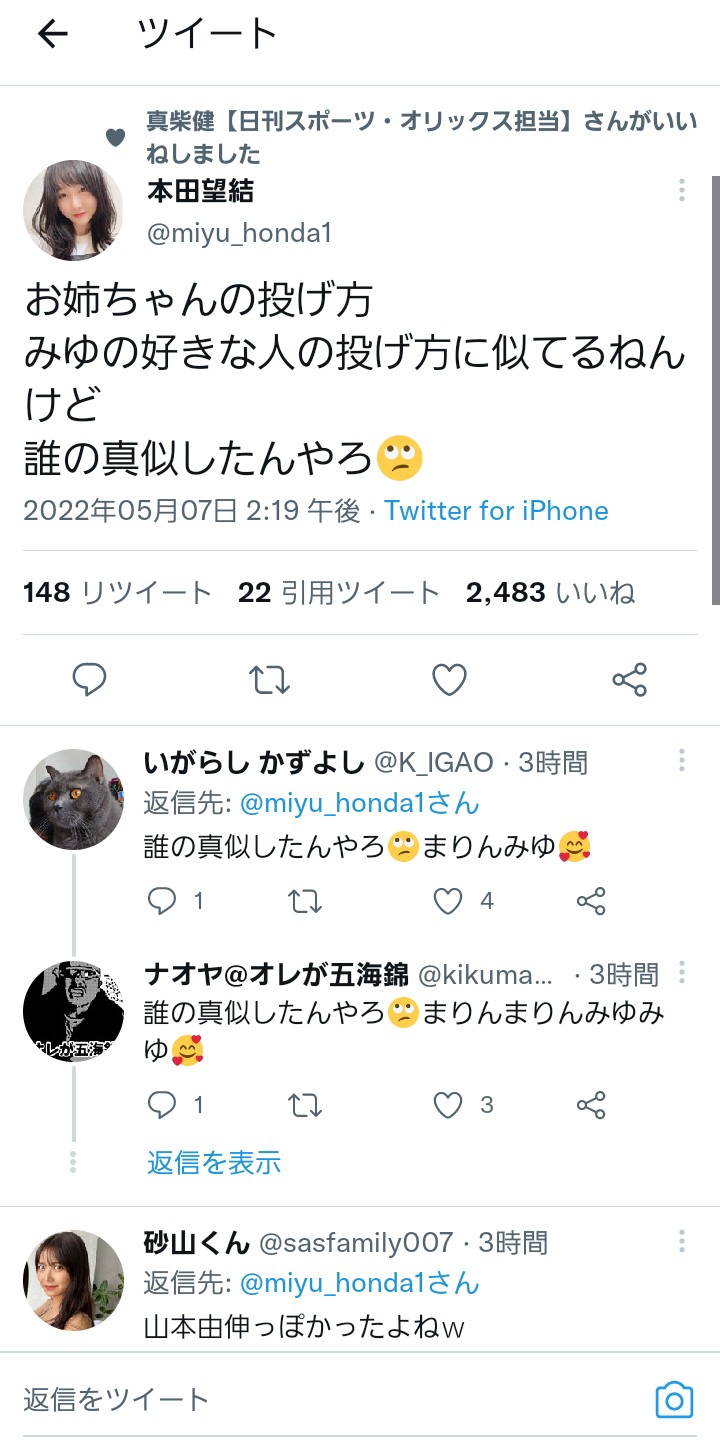This screenshot has width=720, height=1440.
Task: View the 22 引用ツイート list
Action: click(339, 593)
